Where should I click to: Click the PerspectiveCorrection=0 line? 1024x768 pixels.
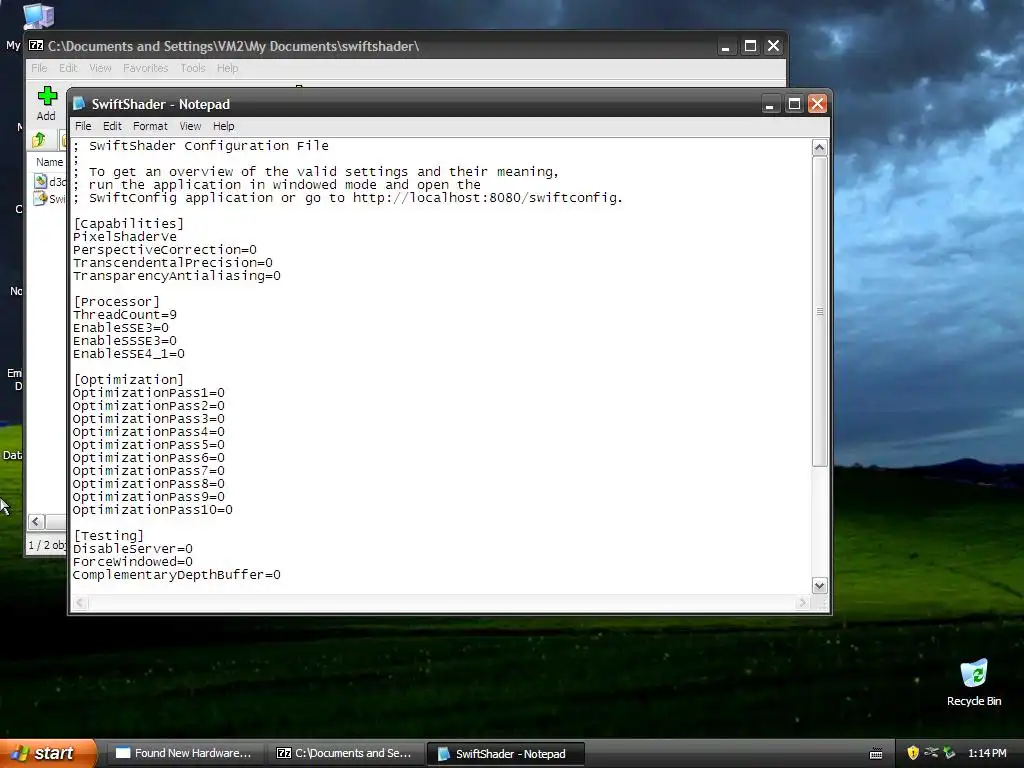pyautogui.click(x=165, y=249)
